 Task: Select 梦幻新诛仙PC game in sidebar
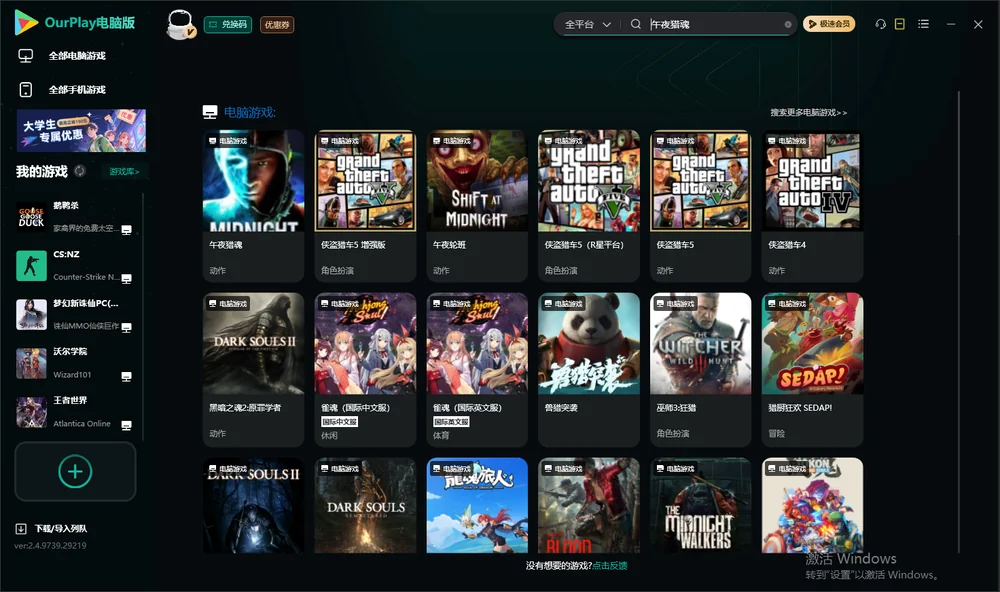point(74,314)
